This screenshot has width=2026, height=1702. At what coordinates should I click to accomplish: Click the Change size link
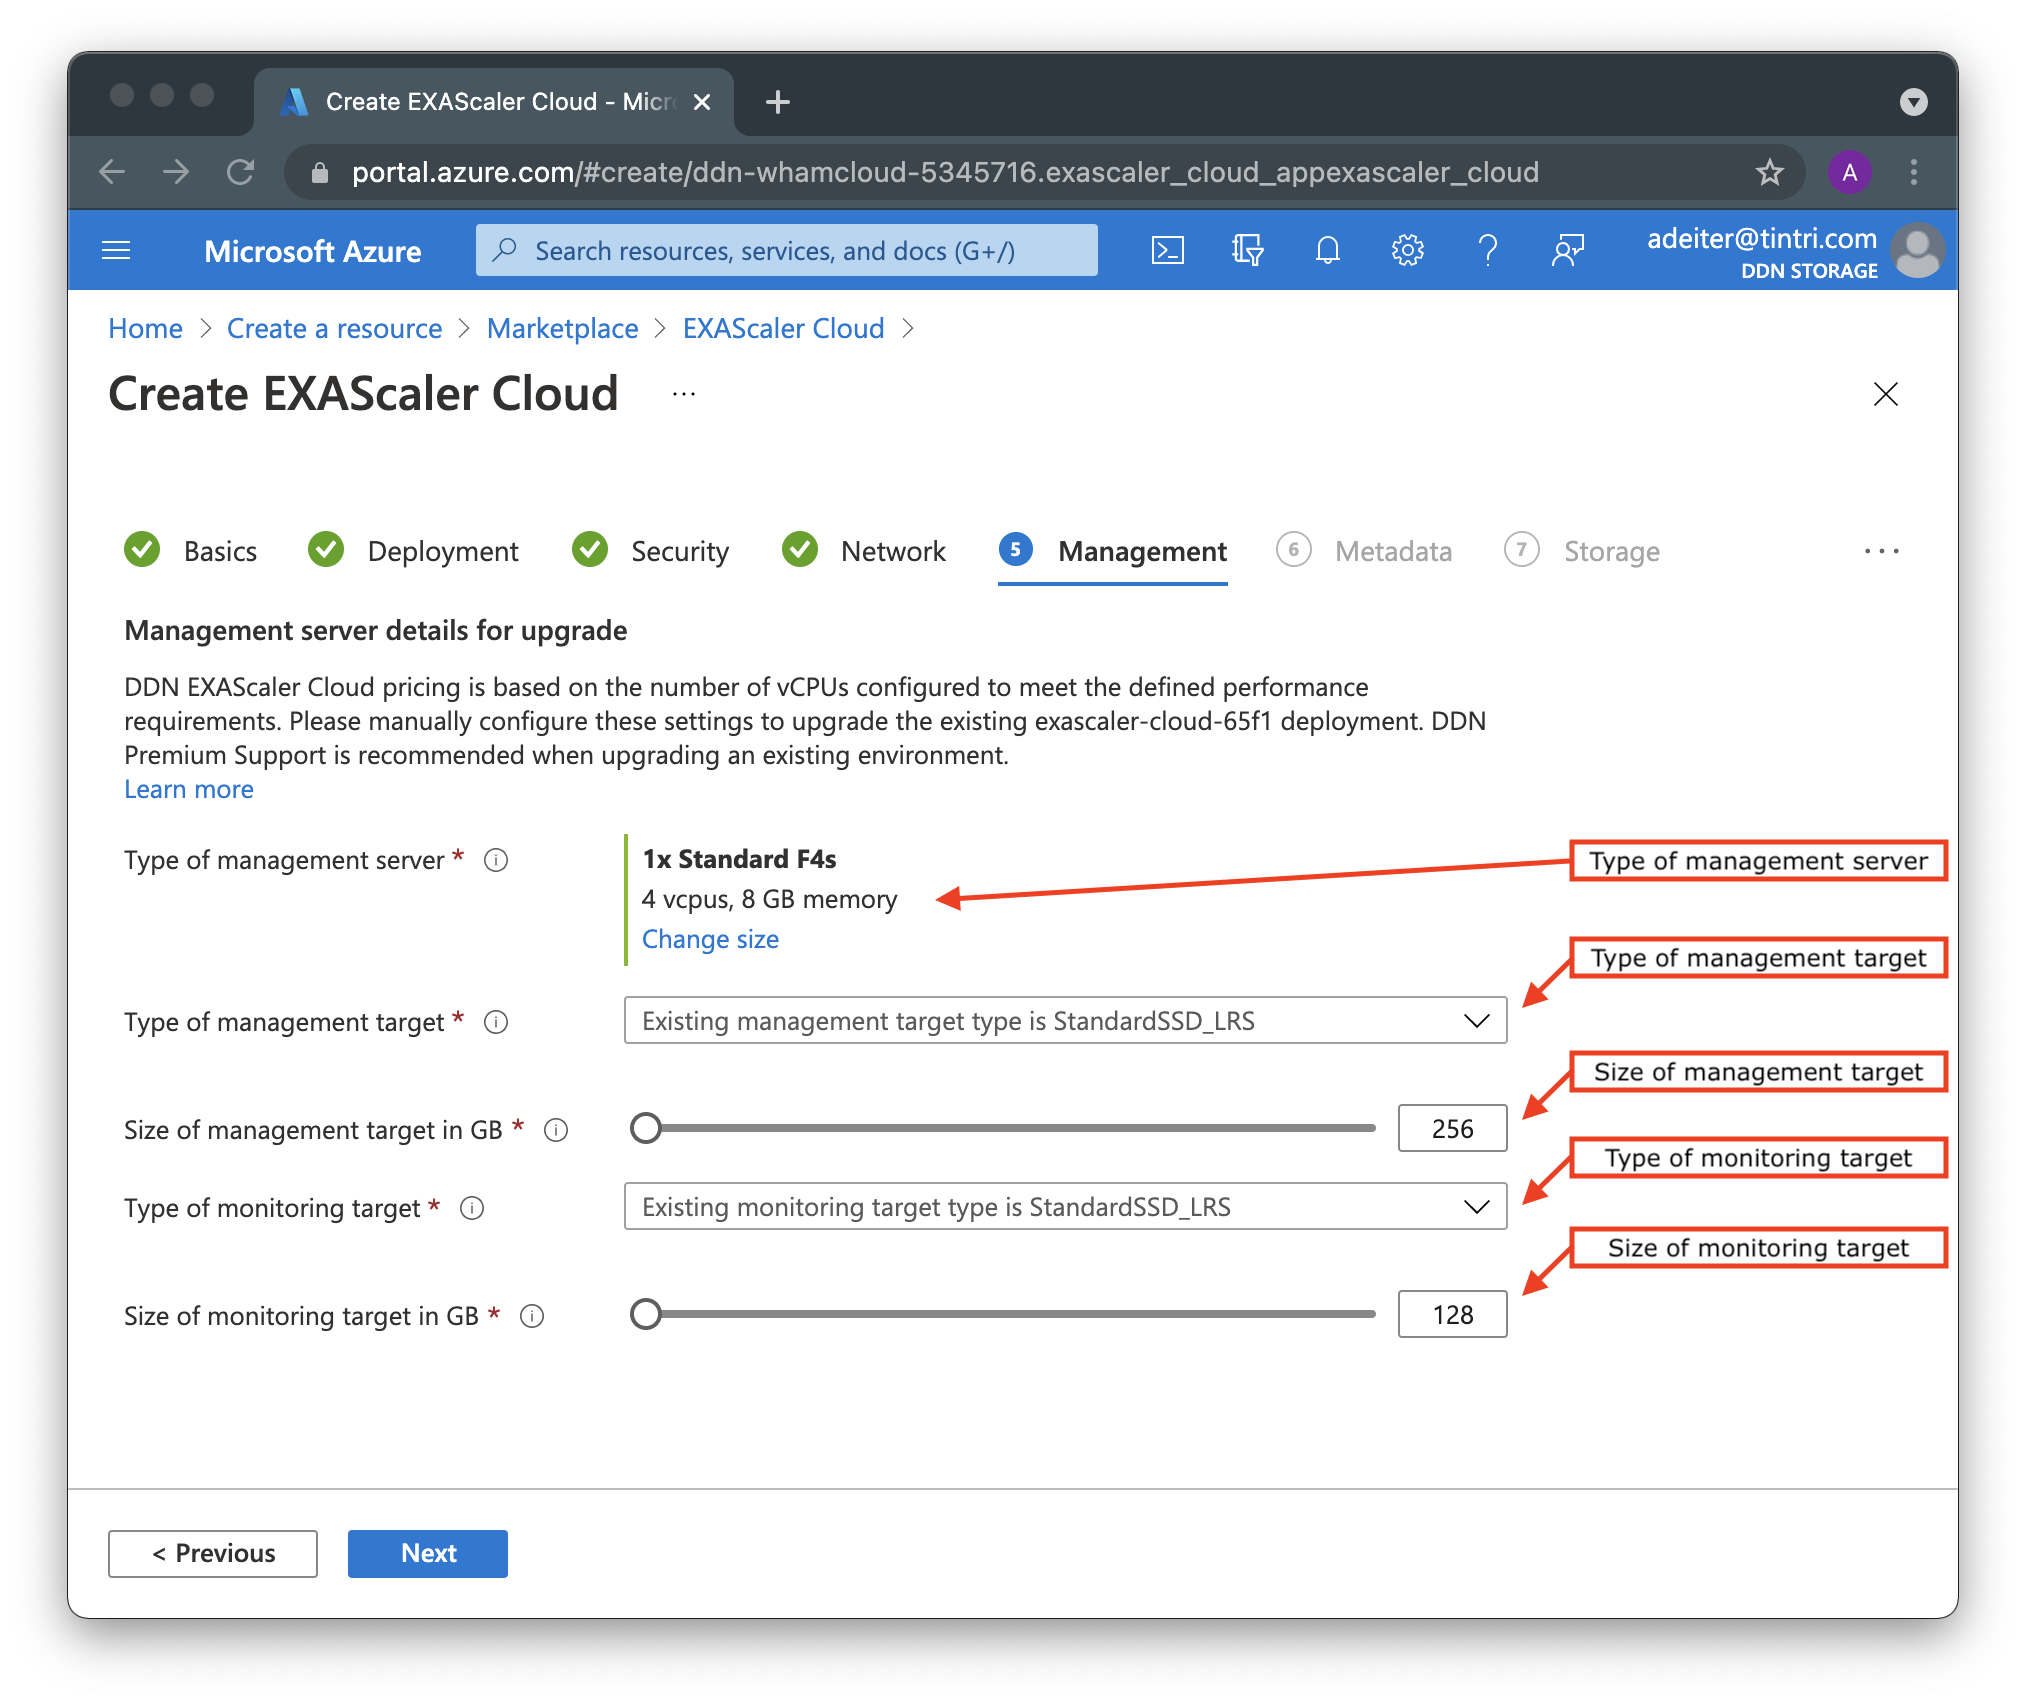710,939
